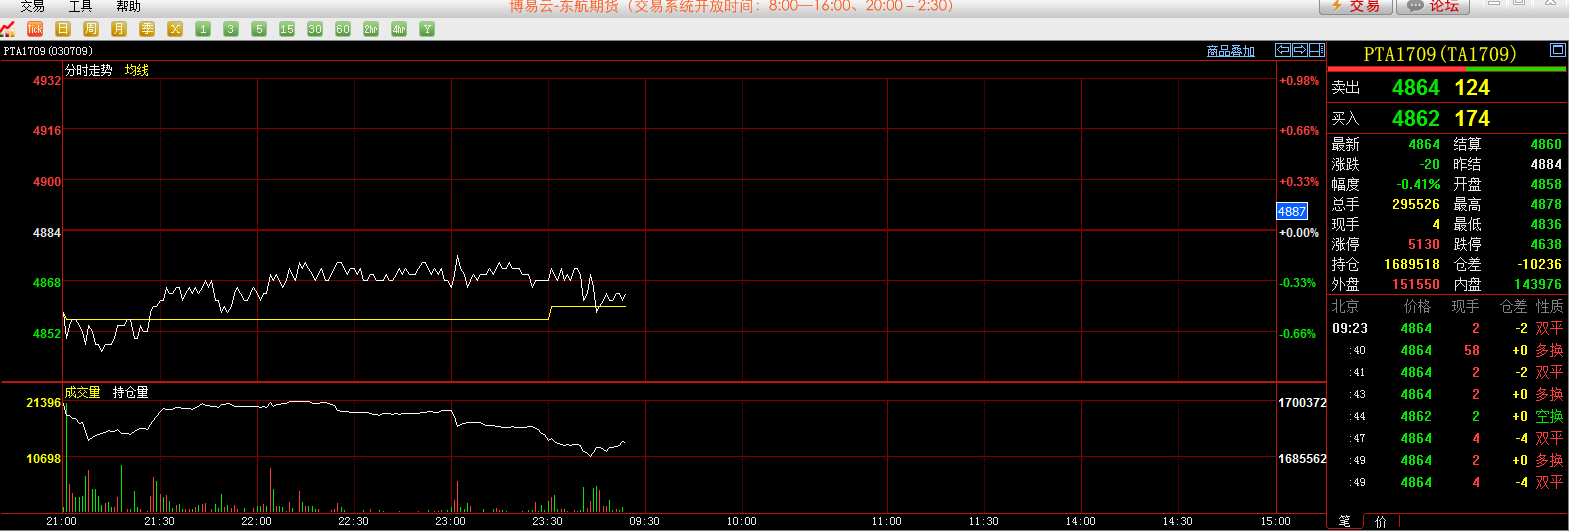1570x531 pixels.
Task: Toggle the 成交量 volume label
Action: coord(83,392)
